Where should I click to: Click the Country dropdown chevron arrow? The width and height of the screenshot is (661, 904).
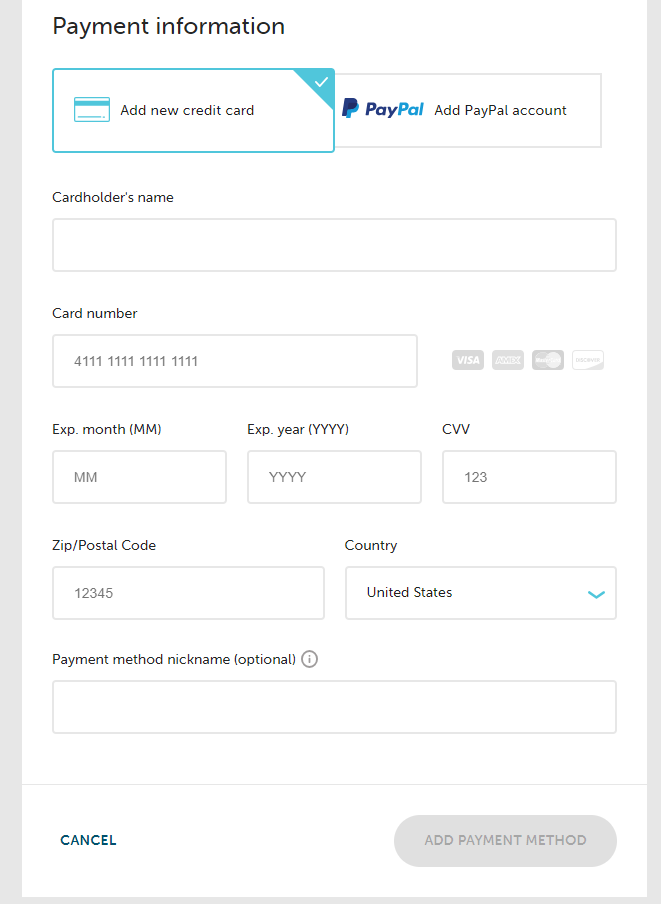[596, 594]
